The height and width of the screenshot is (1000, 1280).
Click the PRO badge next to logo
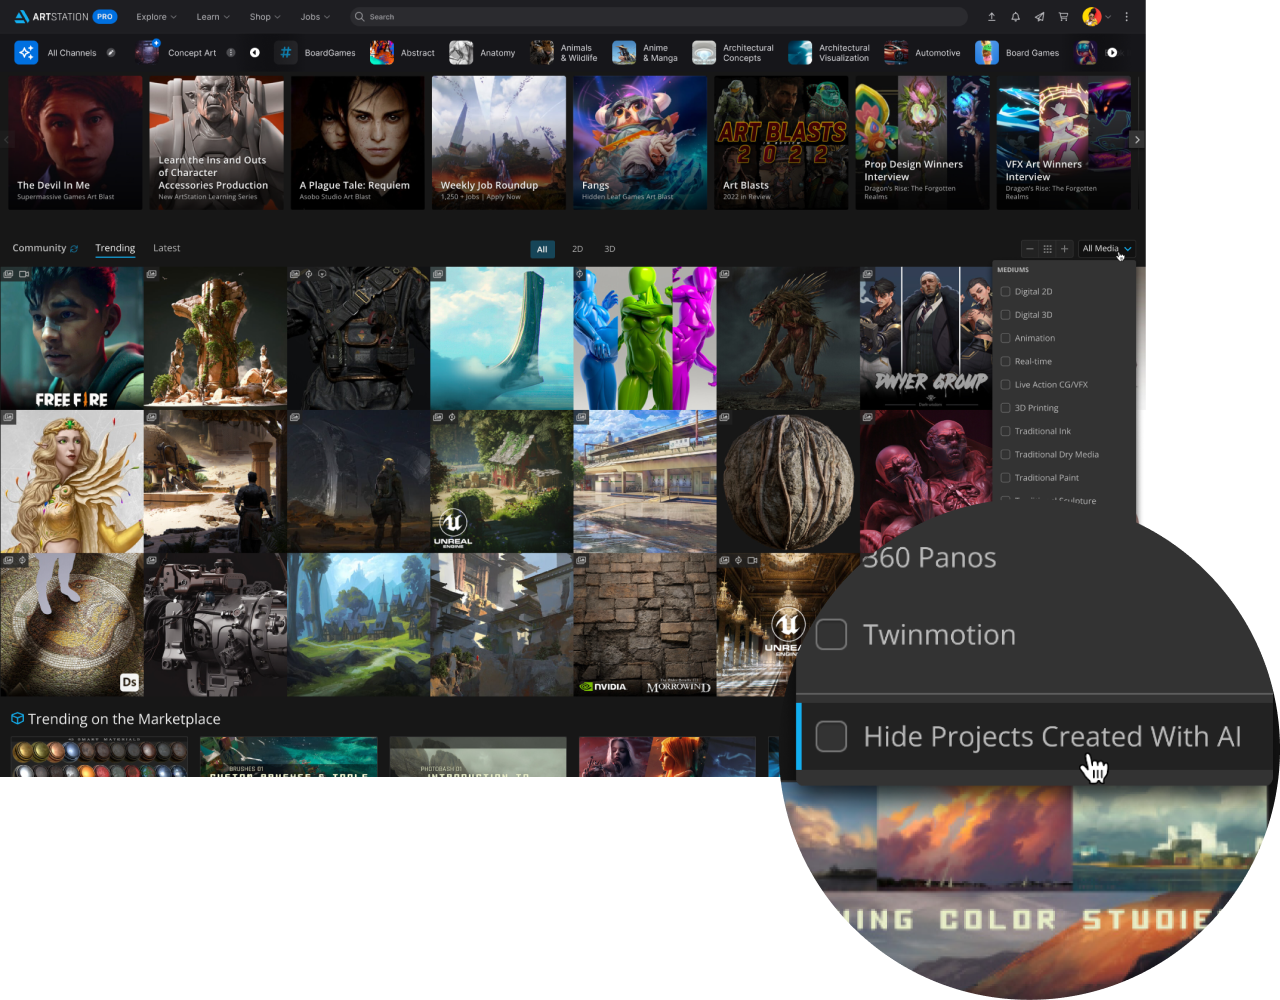105,17
